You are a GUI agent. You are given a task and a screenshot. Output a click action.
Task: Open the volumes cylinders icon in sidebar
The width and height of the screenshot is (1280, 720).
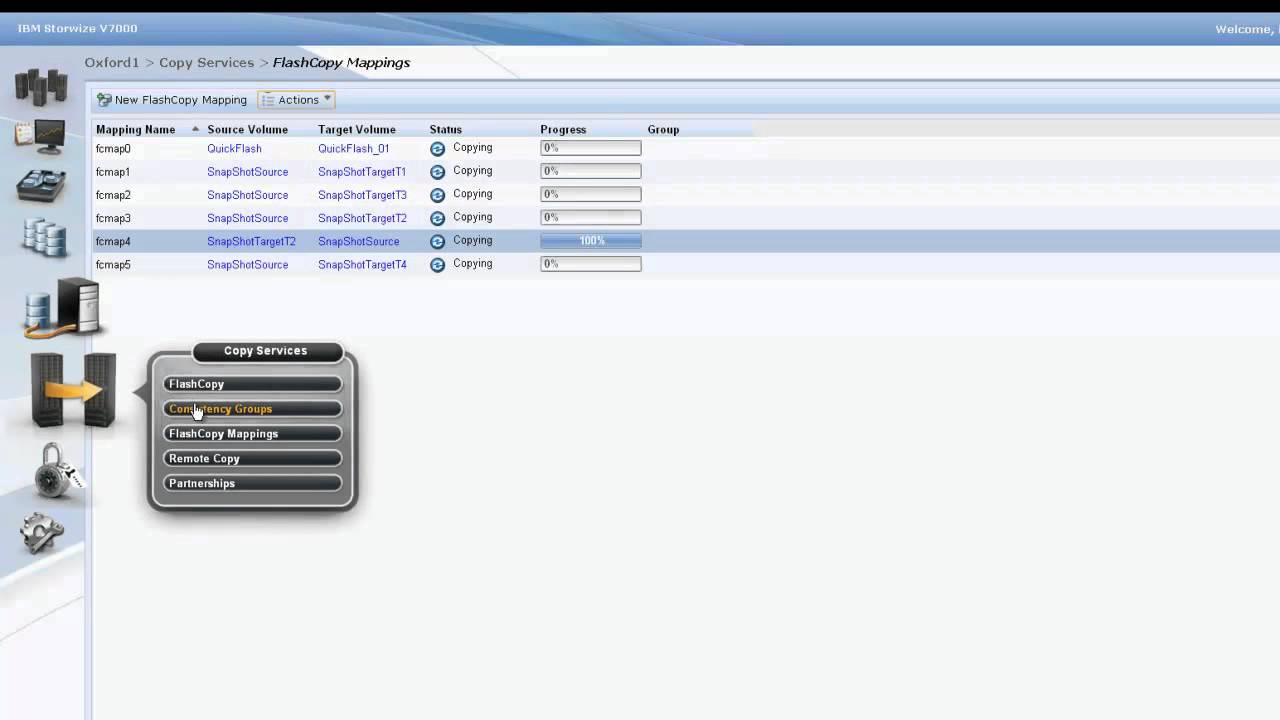(44, 238)
